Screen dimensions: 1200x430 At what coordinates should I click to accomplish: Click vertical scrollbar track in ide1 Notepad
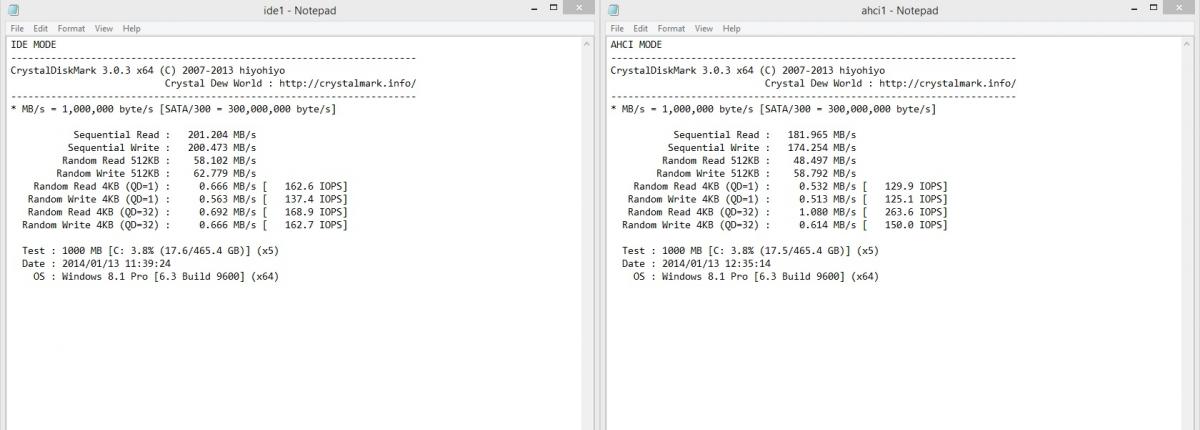pos(587,240)
